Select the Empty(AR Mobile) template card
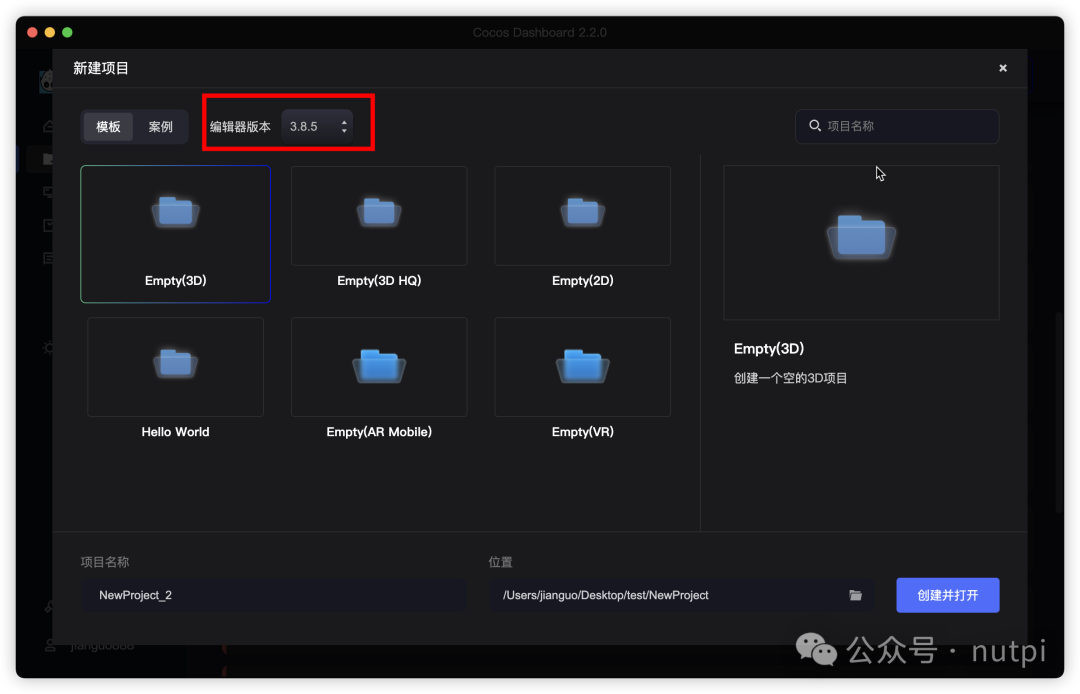1080x694 pixels. [x=379, y=379]
